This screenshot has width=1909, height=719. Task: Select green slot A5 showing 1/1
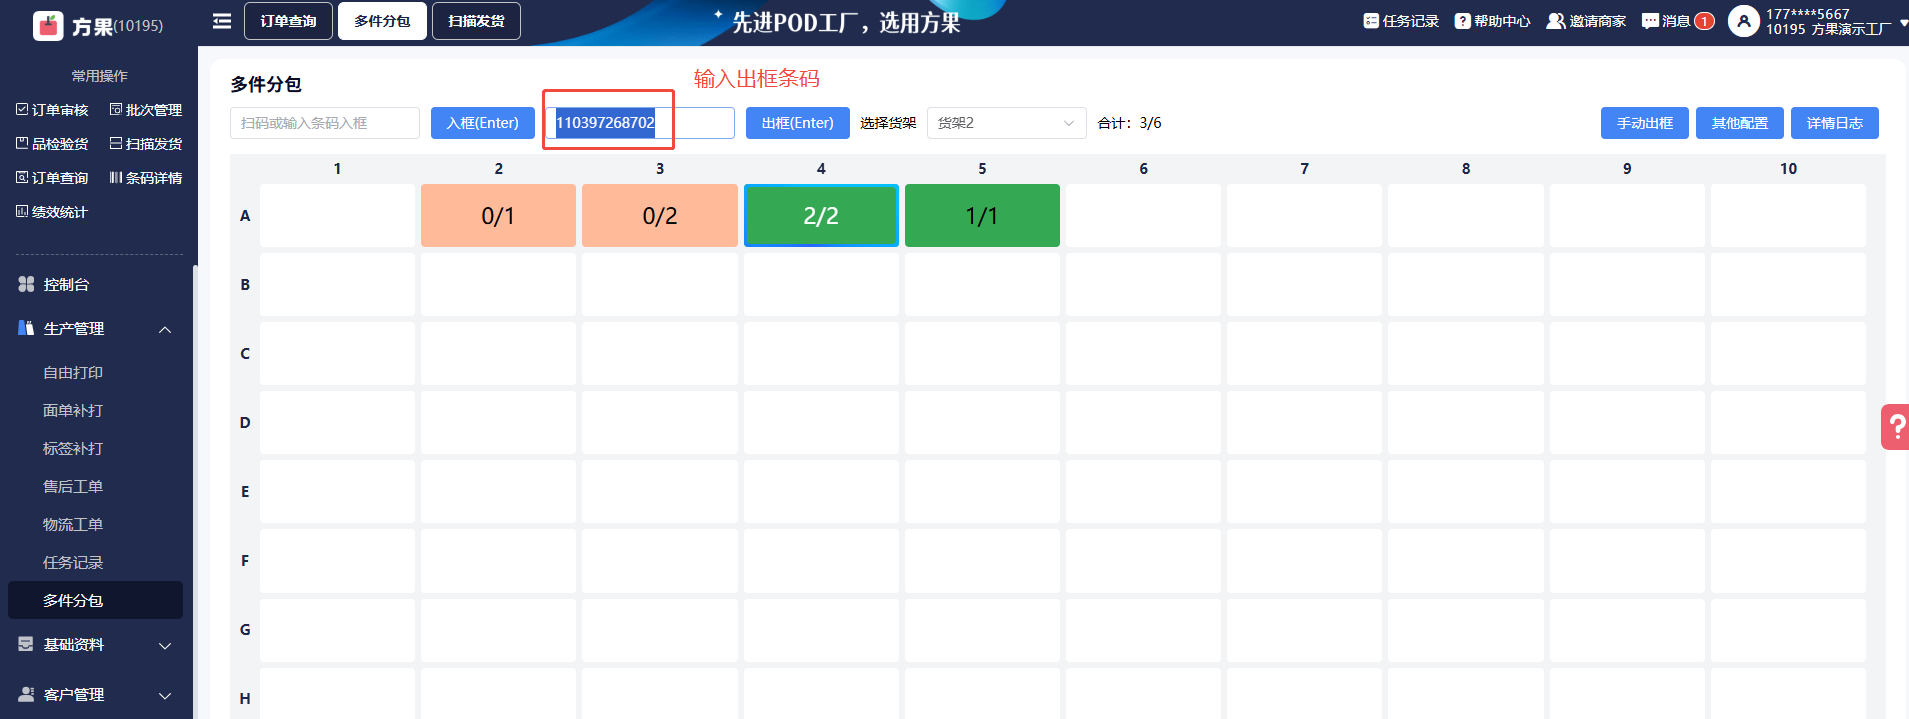982,216
